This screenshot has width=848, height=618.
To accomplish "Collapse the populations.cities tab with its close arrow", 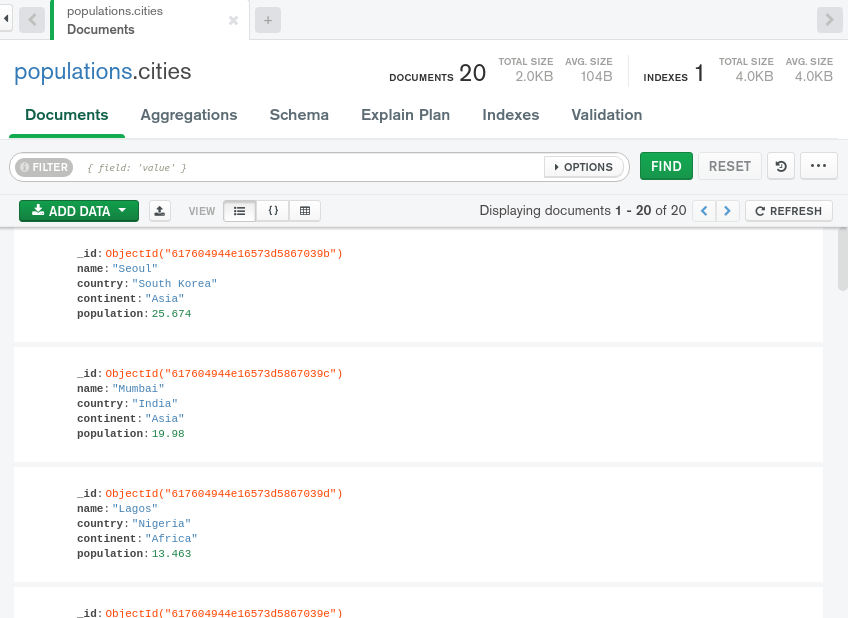I will click(x=233, y=19).
